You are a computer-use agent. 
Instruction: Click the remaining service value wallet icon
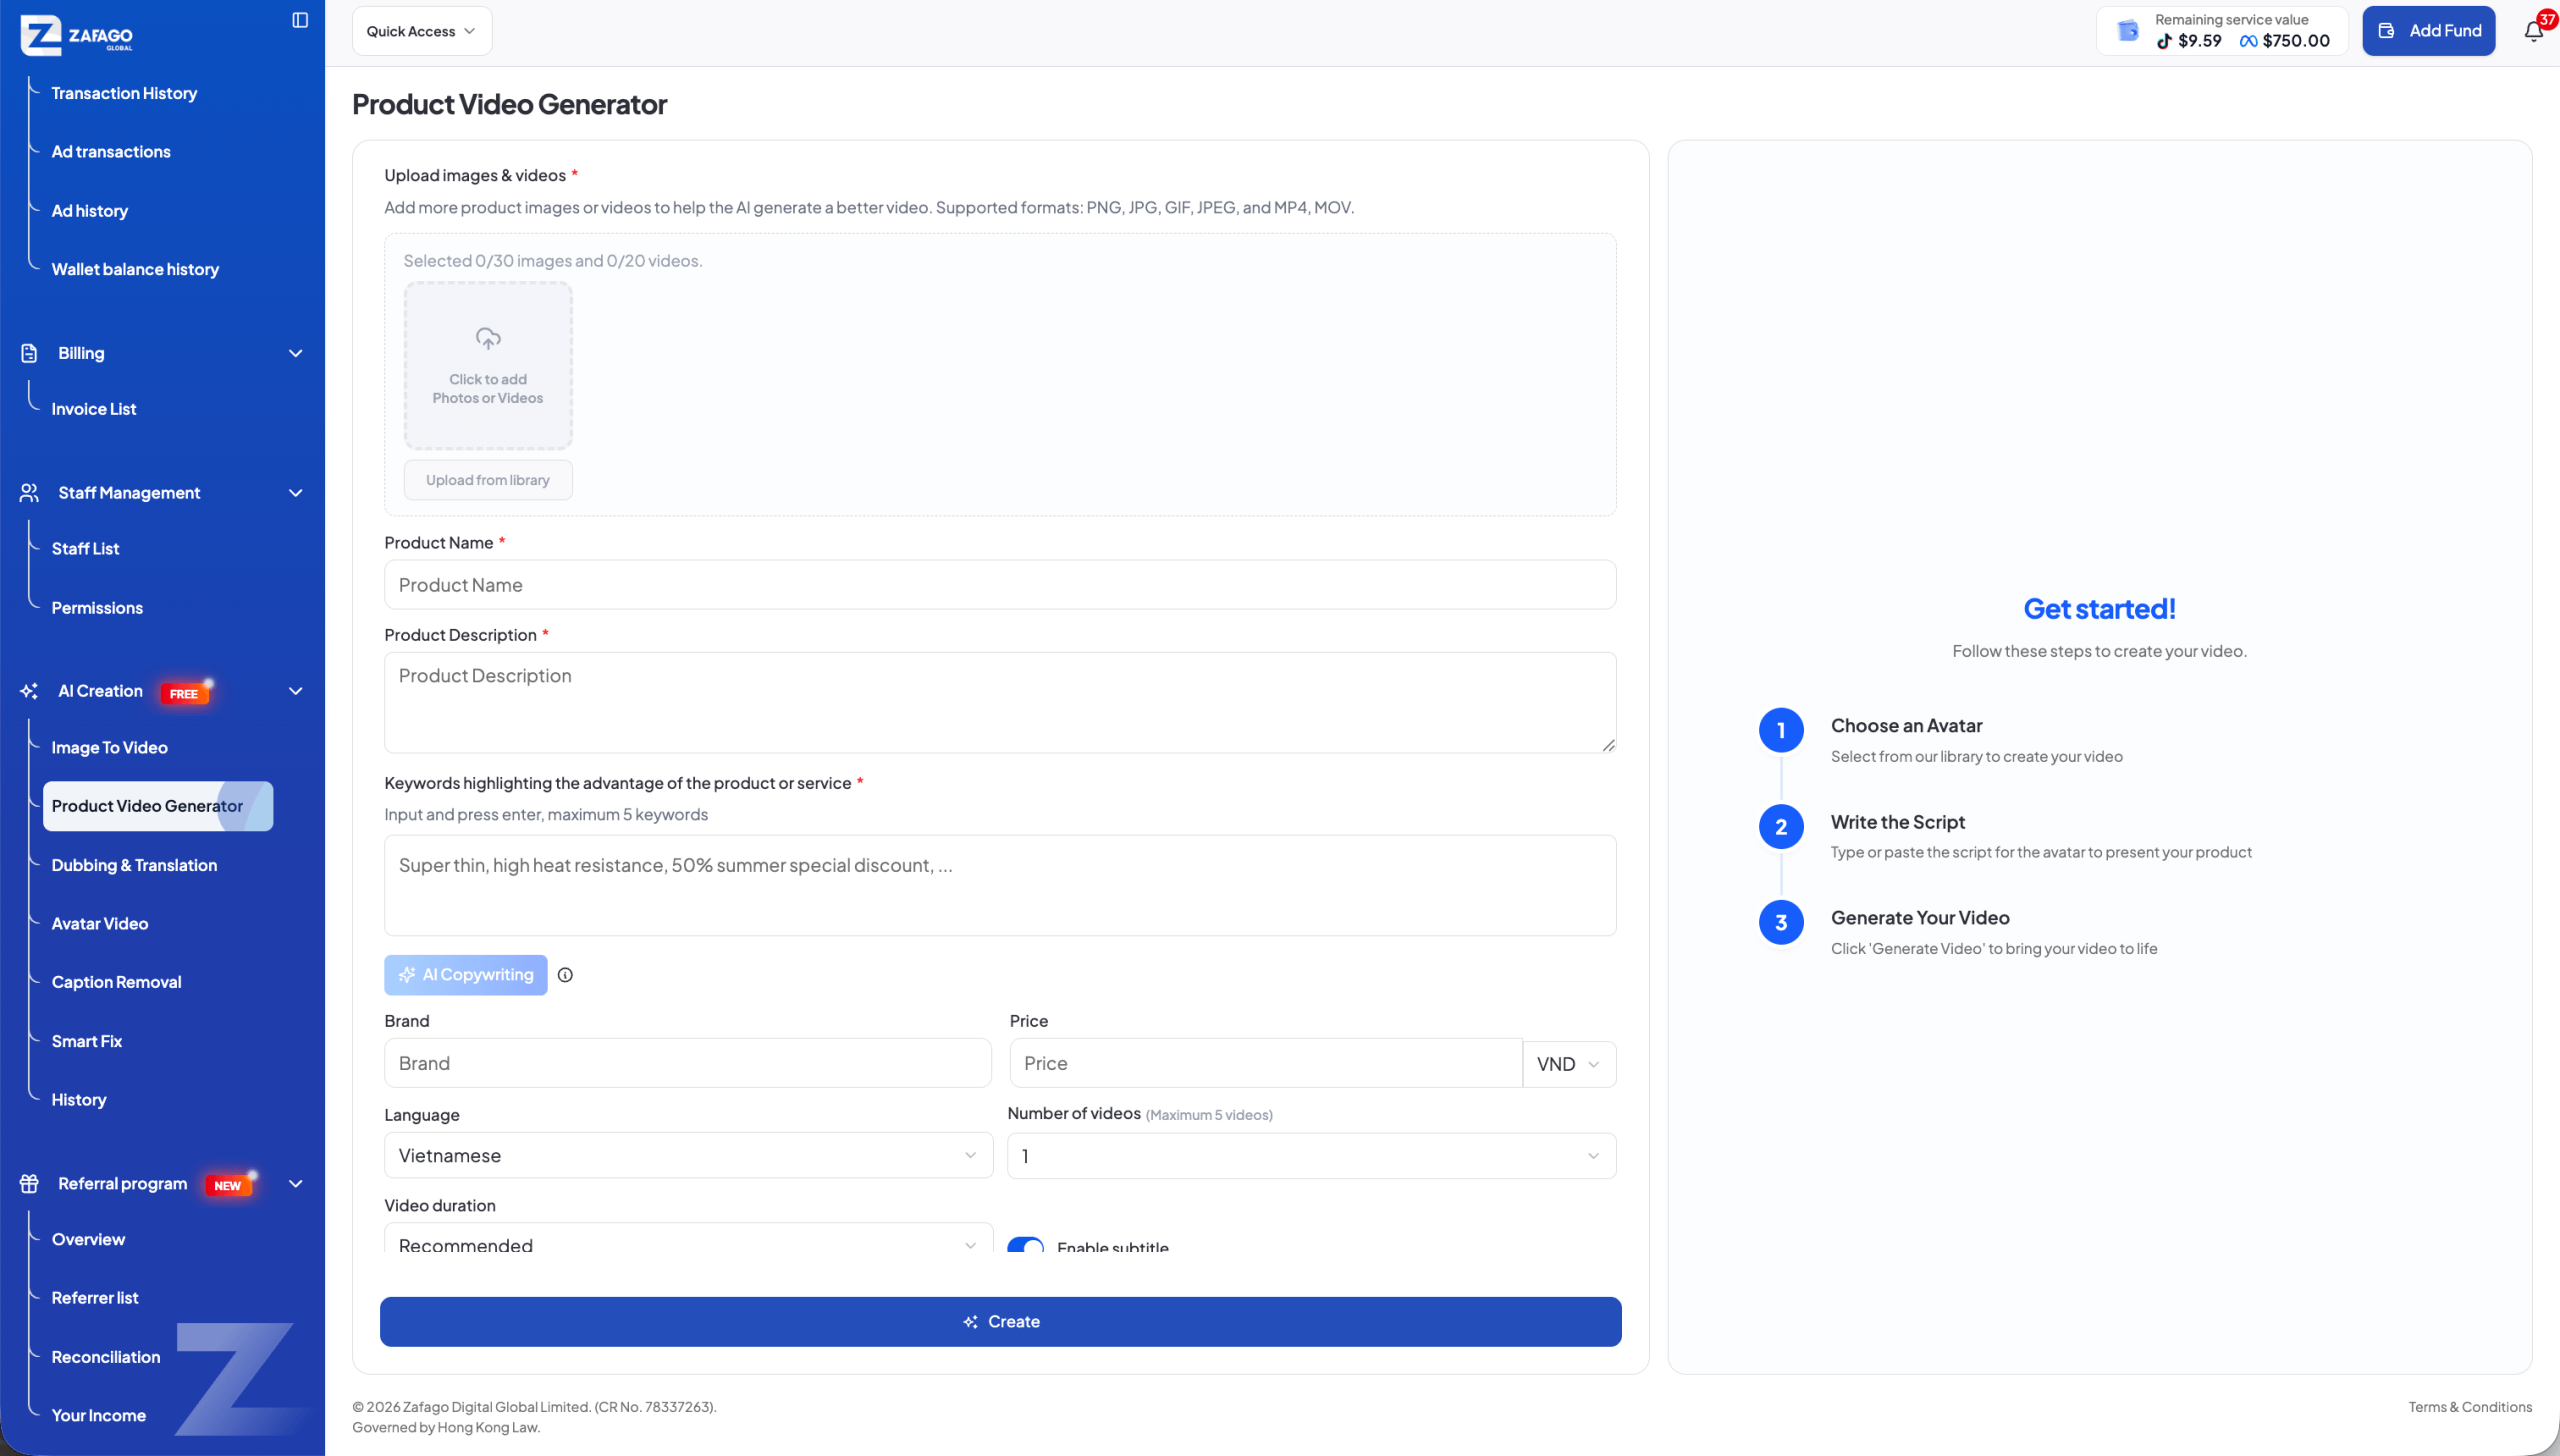click(x=2128, y=31)
